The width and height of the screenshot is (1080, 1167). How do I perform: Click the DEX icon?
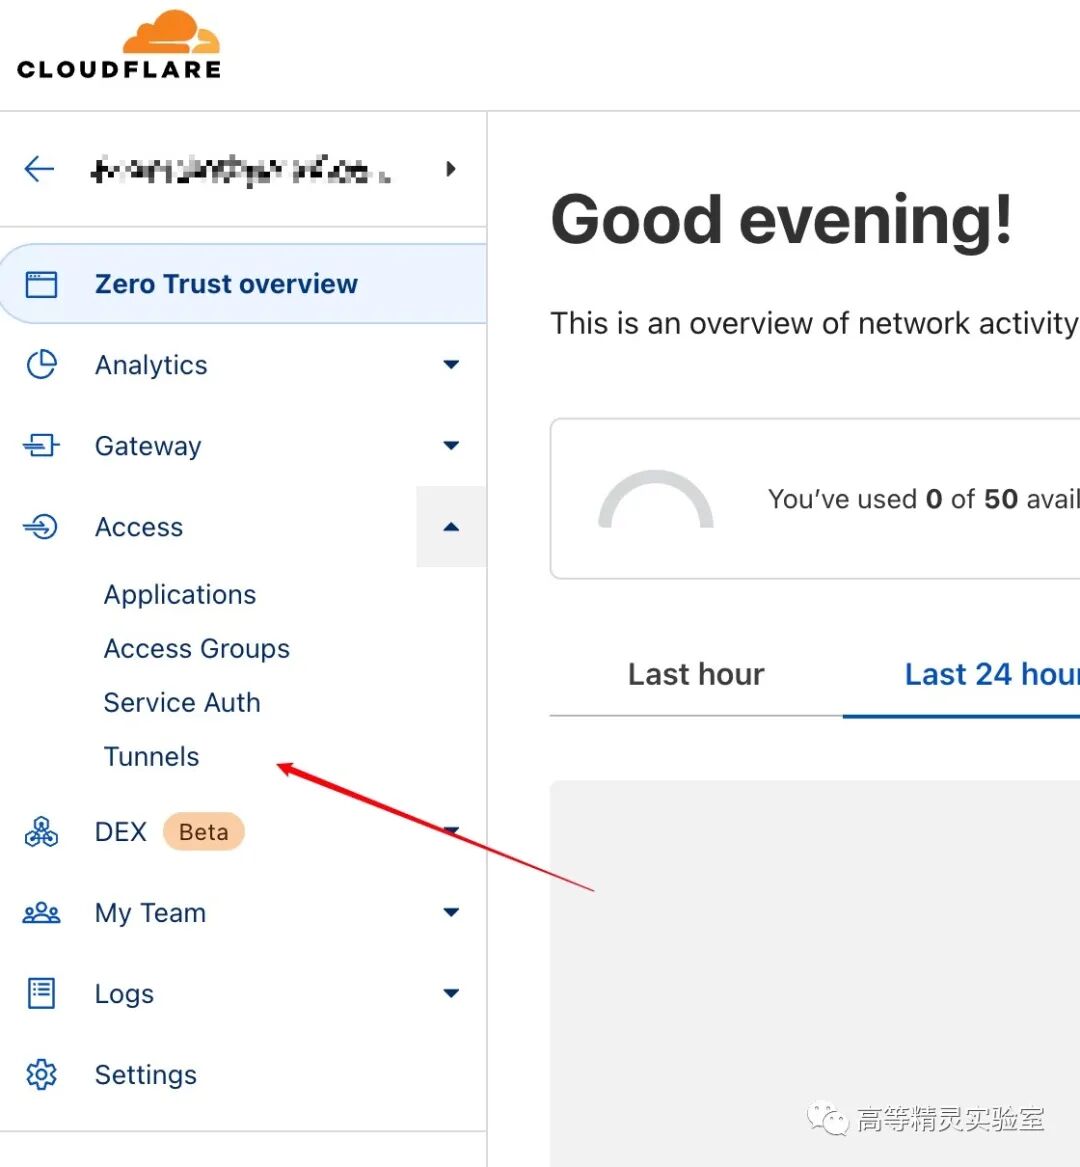41,831
